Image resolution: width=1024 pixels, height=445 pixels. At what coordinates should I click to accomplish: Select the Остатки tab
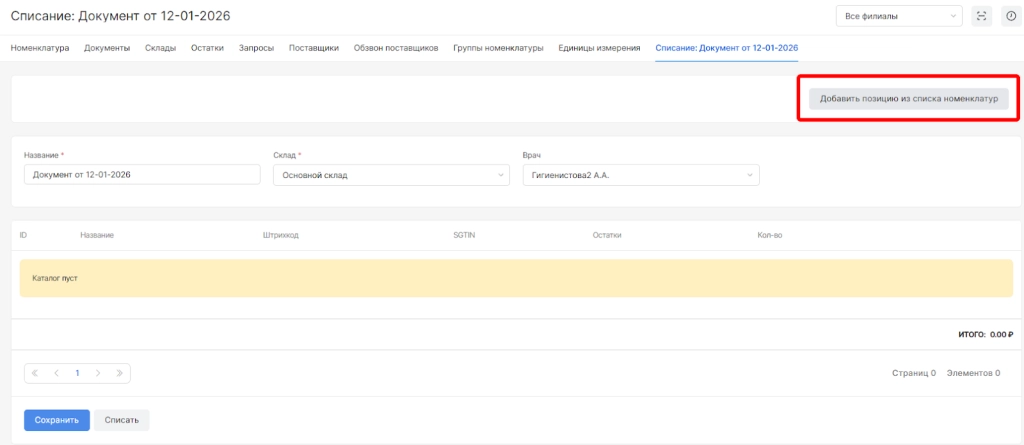pos(207,48)
